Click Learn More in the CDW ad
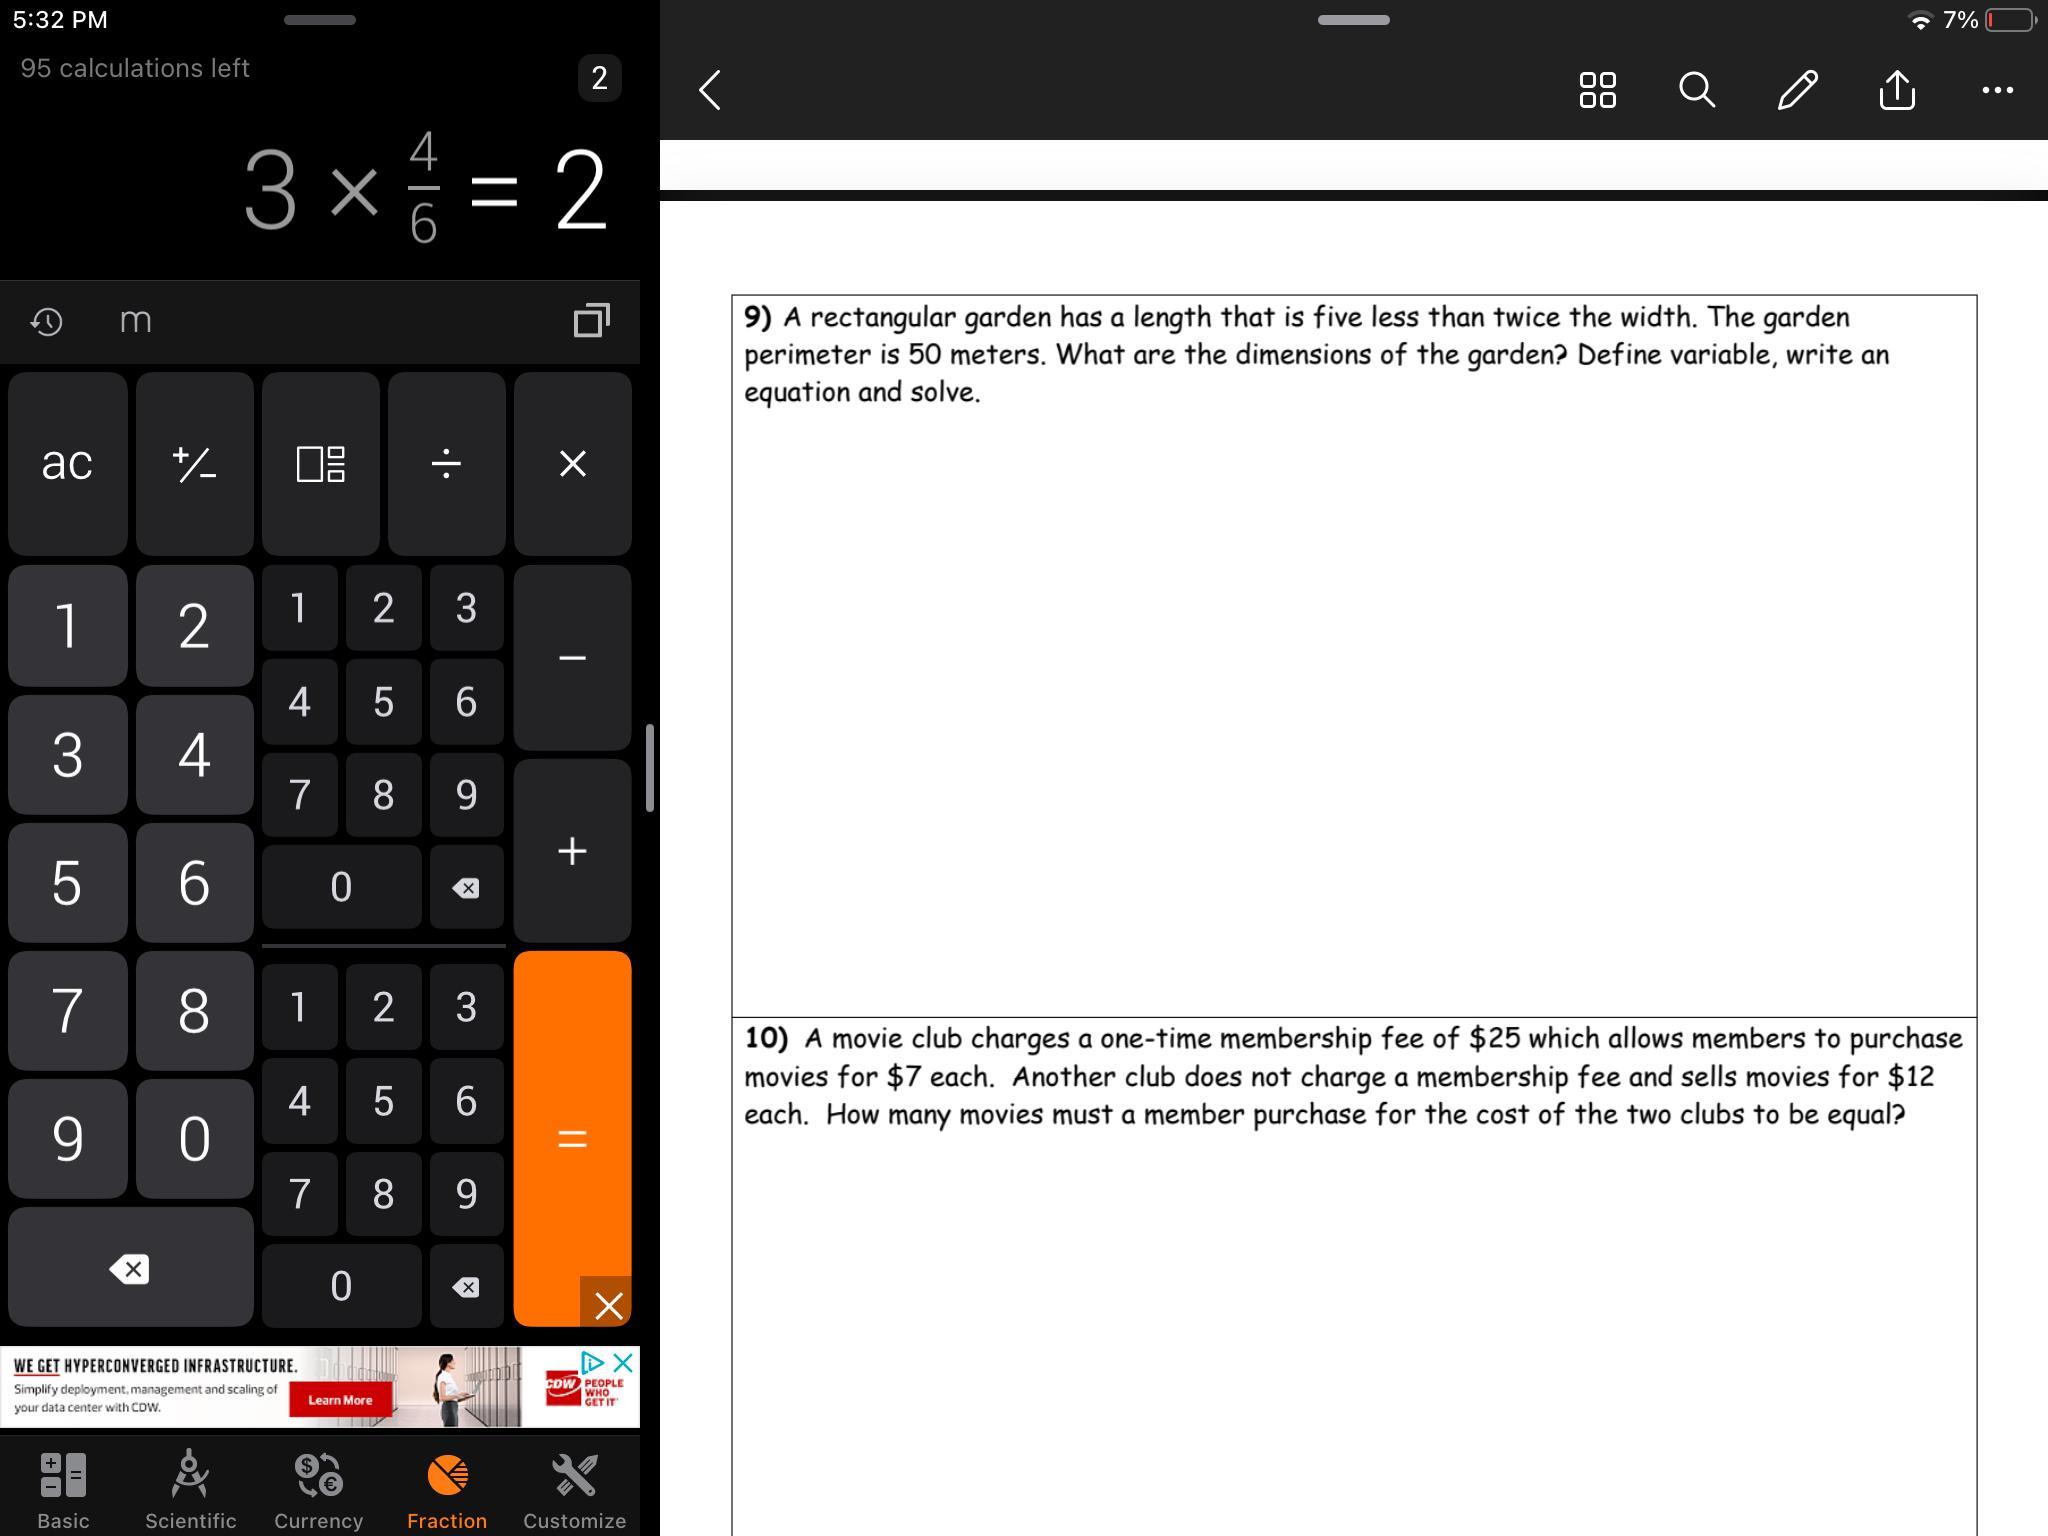2048x1536 pixels. (340, 1400)
